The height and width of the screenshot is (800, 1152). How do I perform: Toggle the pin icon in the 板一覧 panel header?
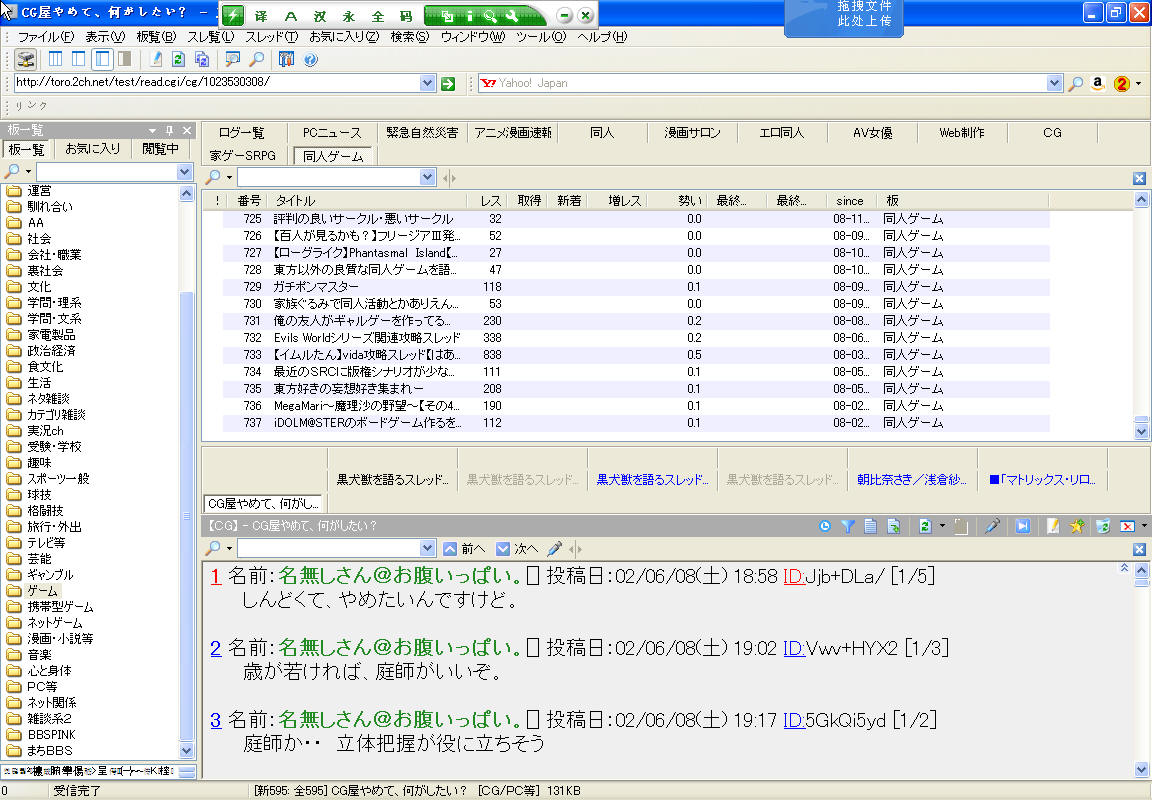[170, 130]
